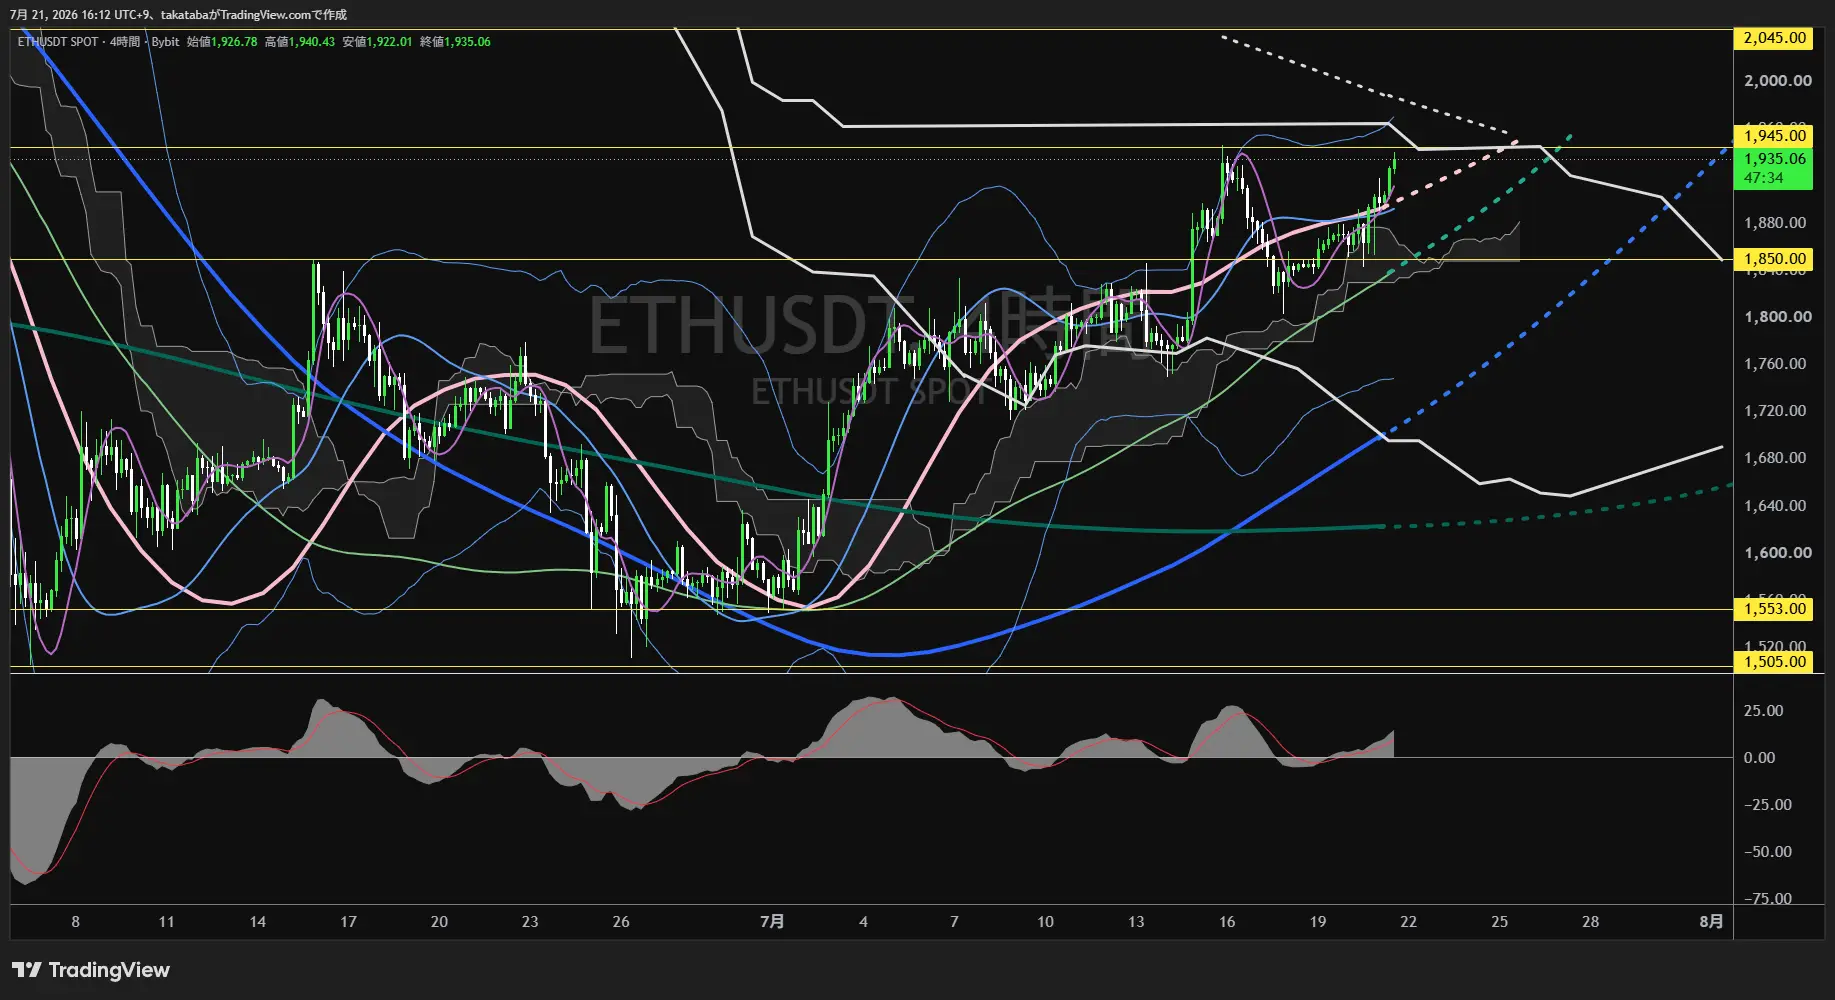This screenshot has width=1835, height=1000.
Task: Click the Bybit exchange label in header
Action: point(165,42)
